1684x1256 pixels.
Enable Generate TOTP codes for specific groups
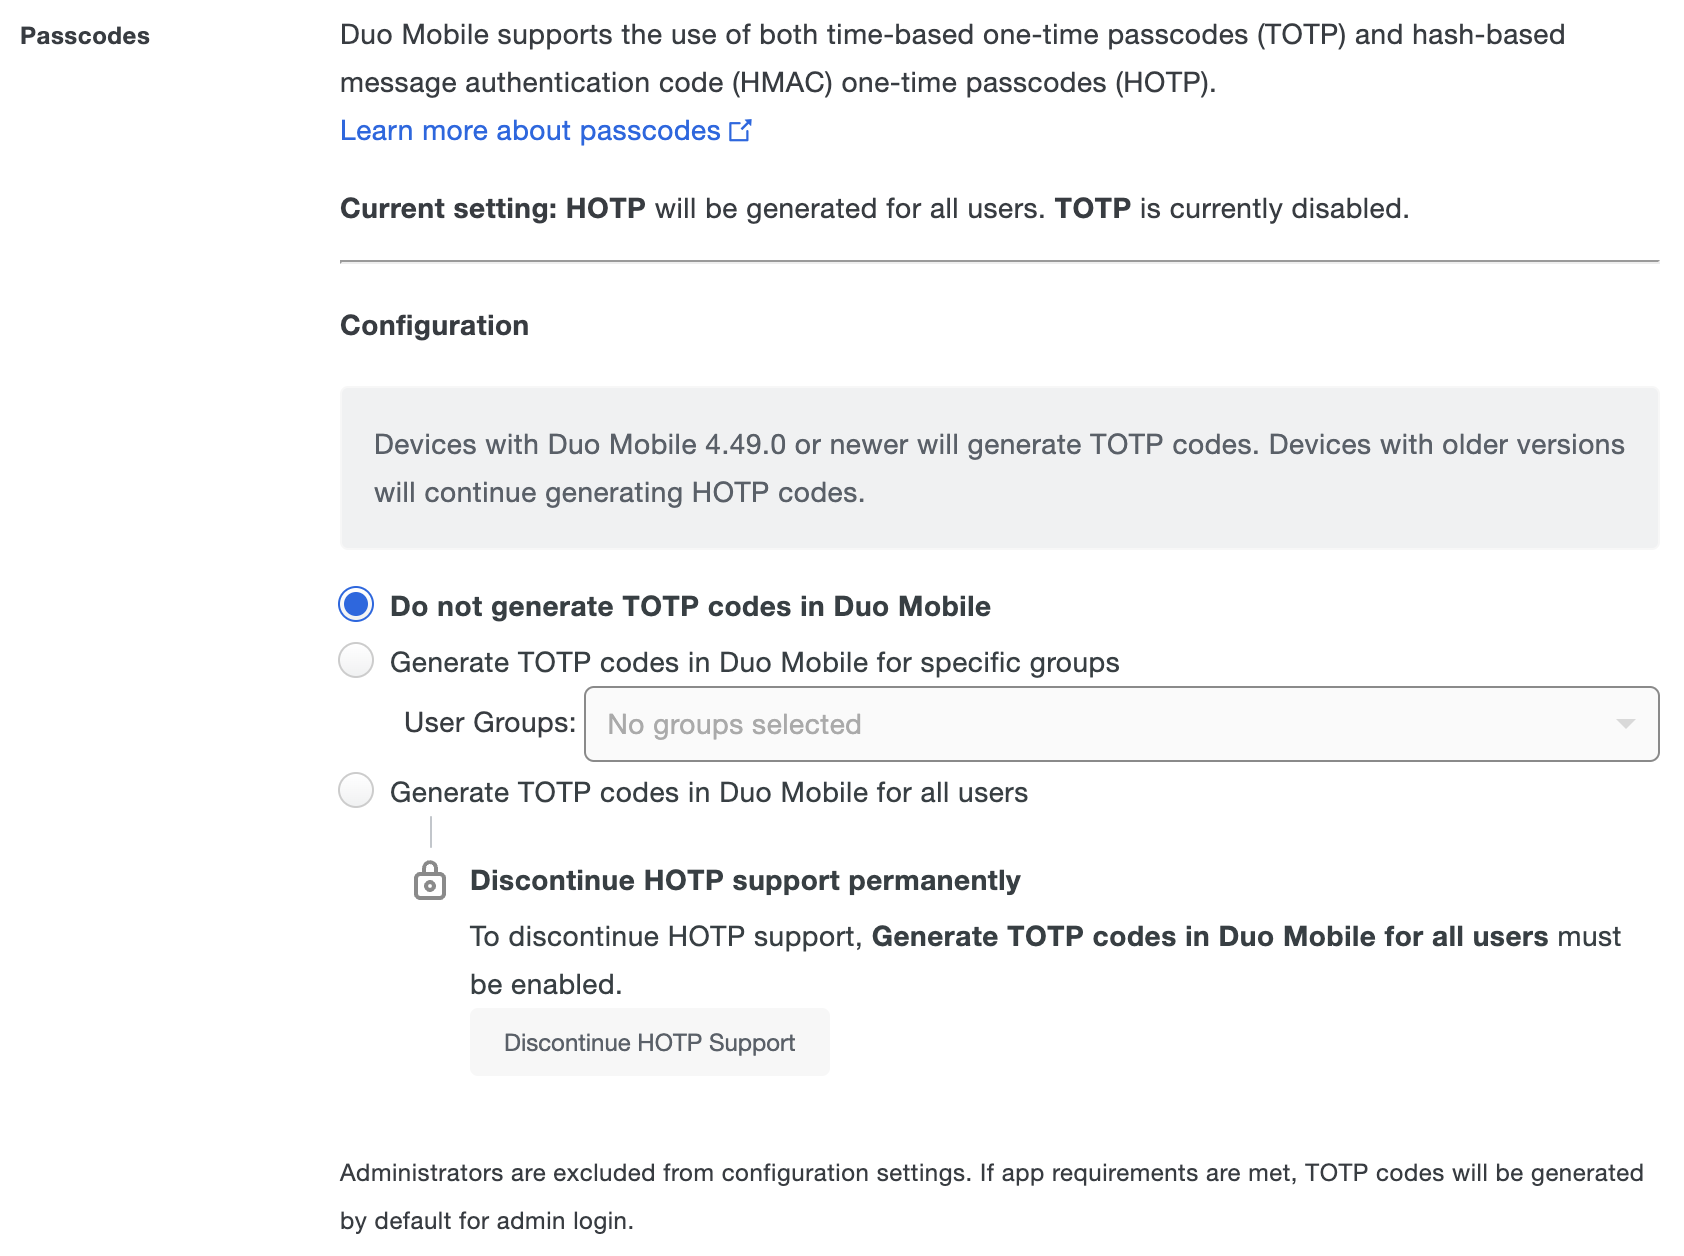[355, 661]
